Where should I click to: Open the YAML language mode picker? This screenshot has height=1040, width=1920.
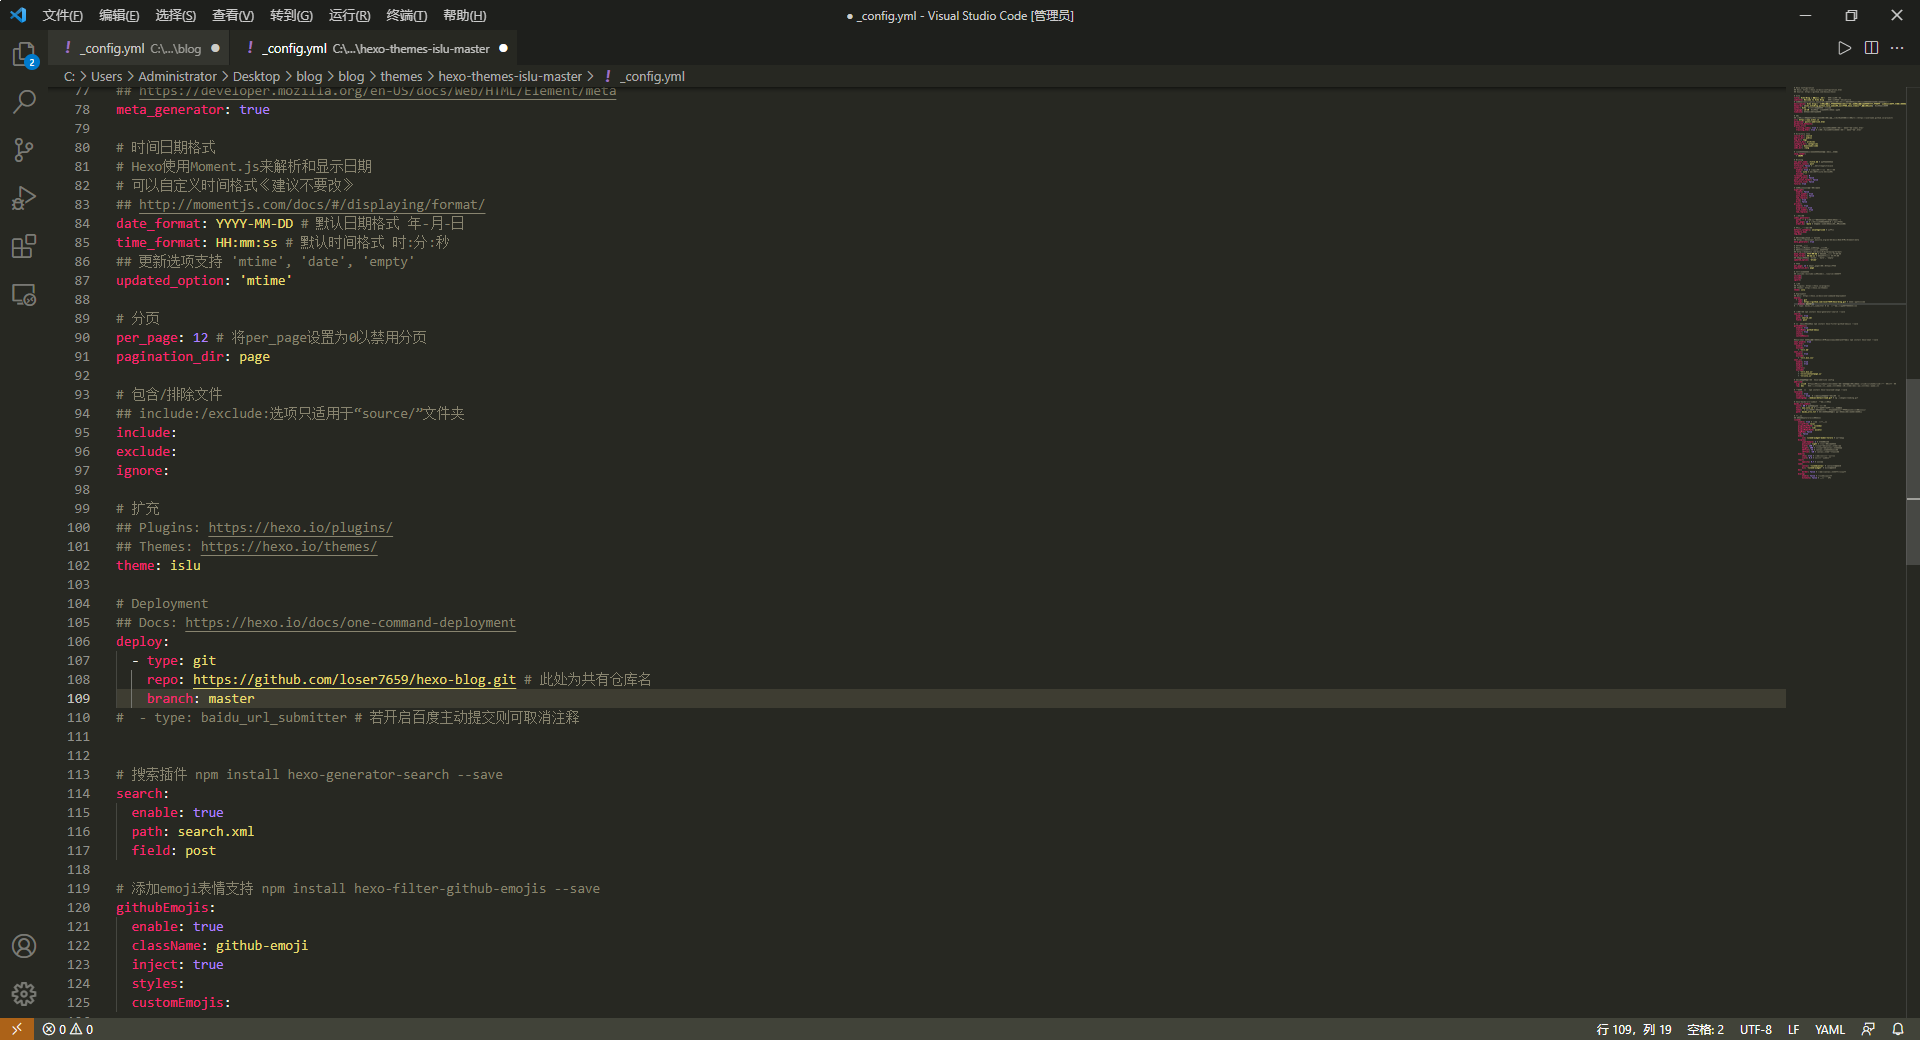pyautogui.click(x=1829, y=1029)
